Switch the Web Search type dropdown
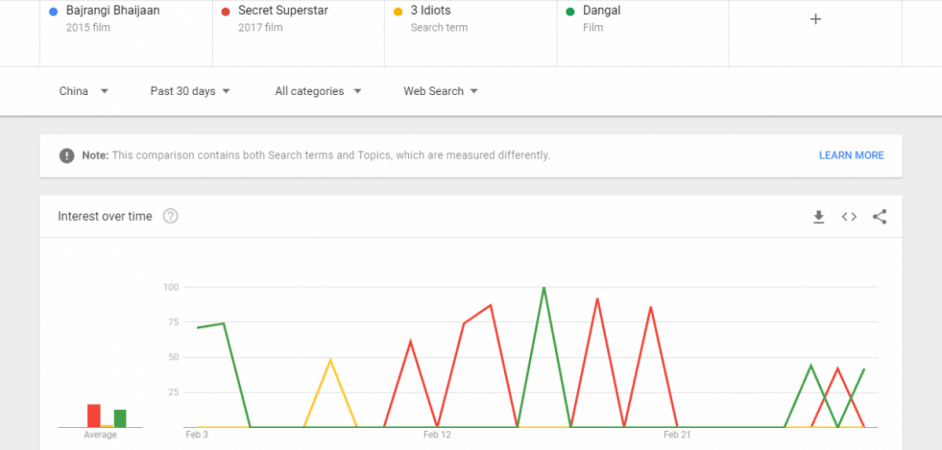Image resolution: width=942 pixels, height=450 pixels. click(x=440, y=91)
